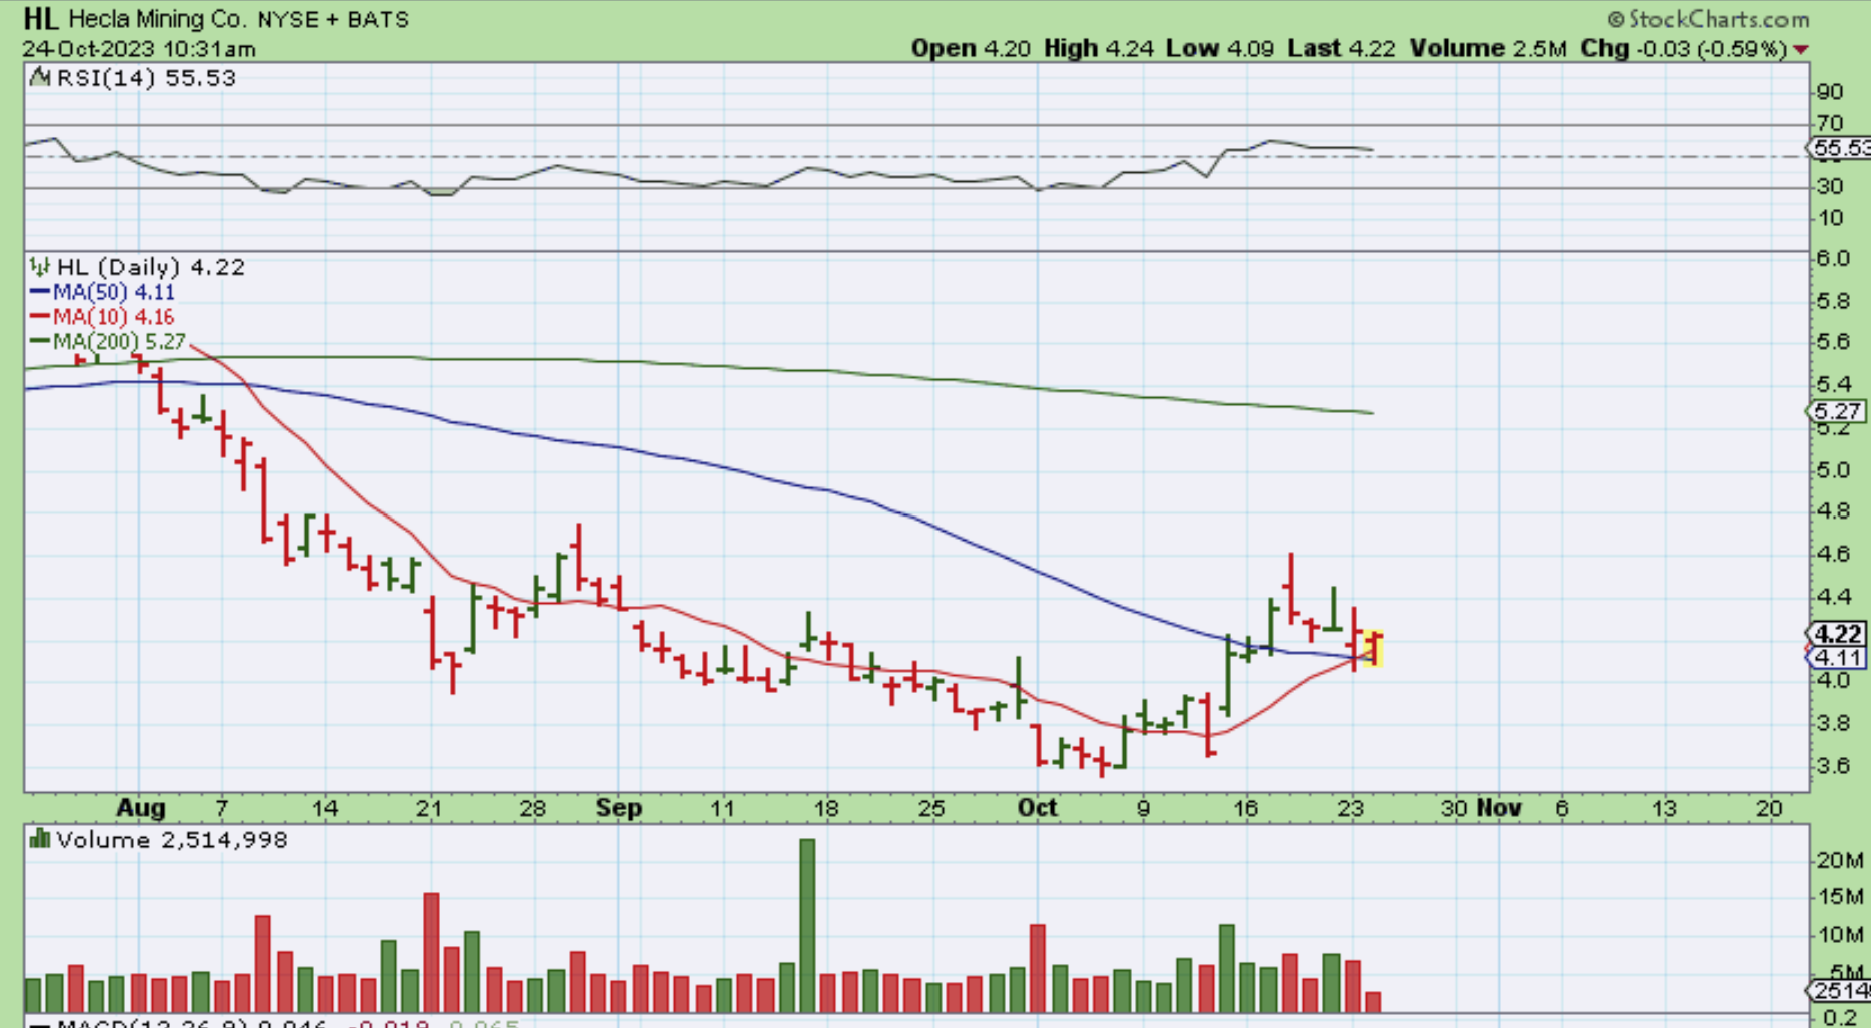Click the Volume 2,514,998 panel label
This screenshot has height=1029, width=1872.
172,840
